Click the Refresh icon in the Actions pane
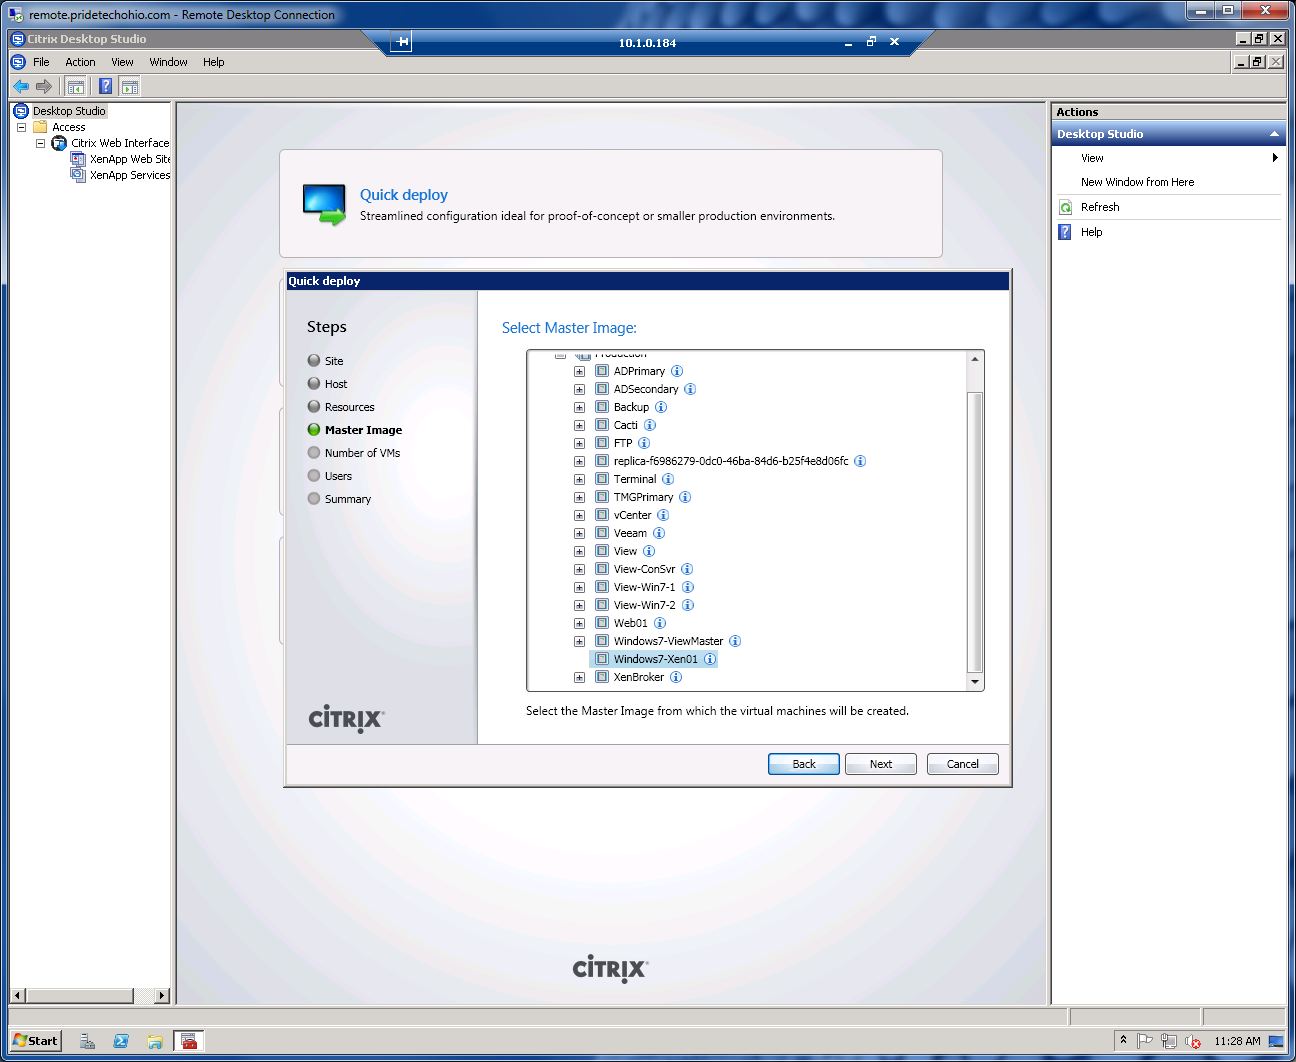The height and width of the screenshot is (1062, 1296). pyautogui.click(x=1065, y=207)
